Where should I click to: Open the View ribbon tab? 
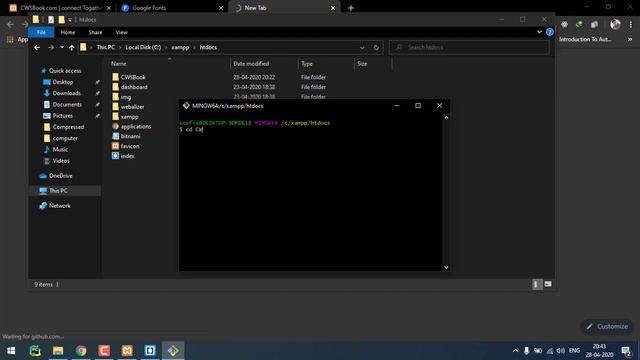[x=122, y=32]
